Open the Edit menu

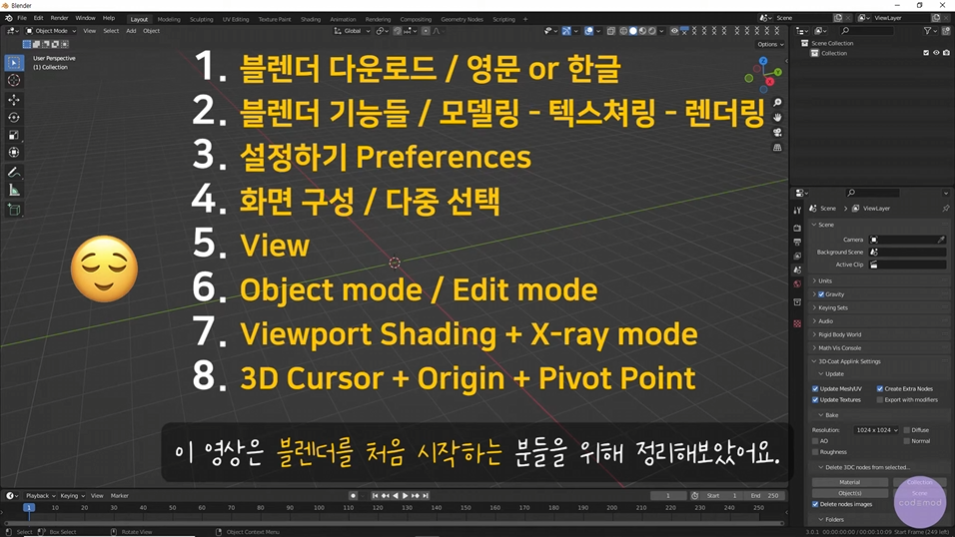[38, 18]
